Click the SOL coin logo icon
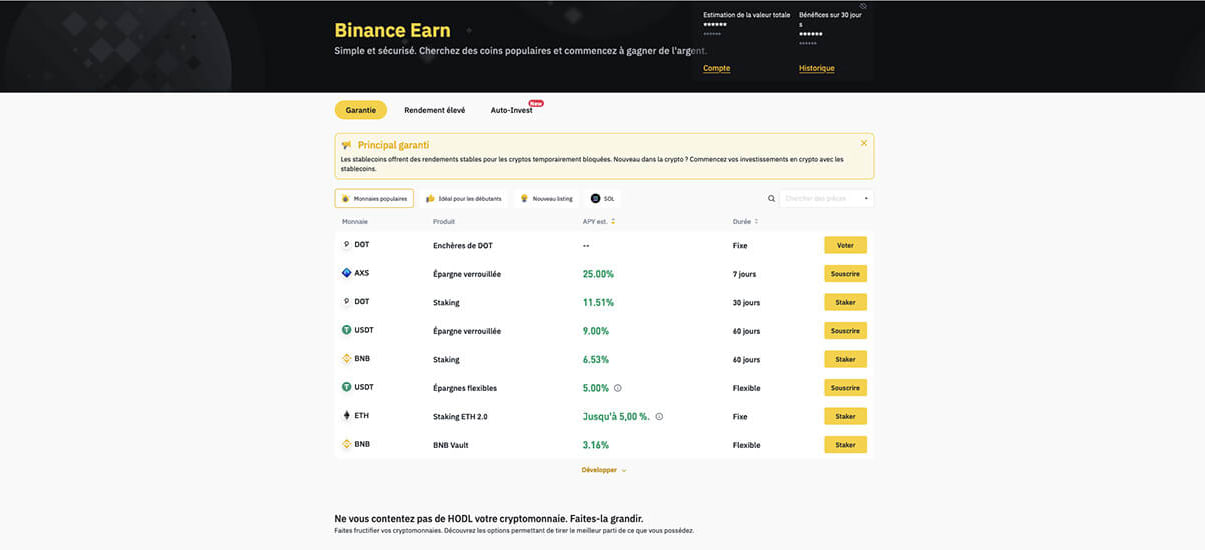Screen dimensions: 1205x550 point(595,199)
